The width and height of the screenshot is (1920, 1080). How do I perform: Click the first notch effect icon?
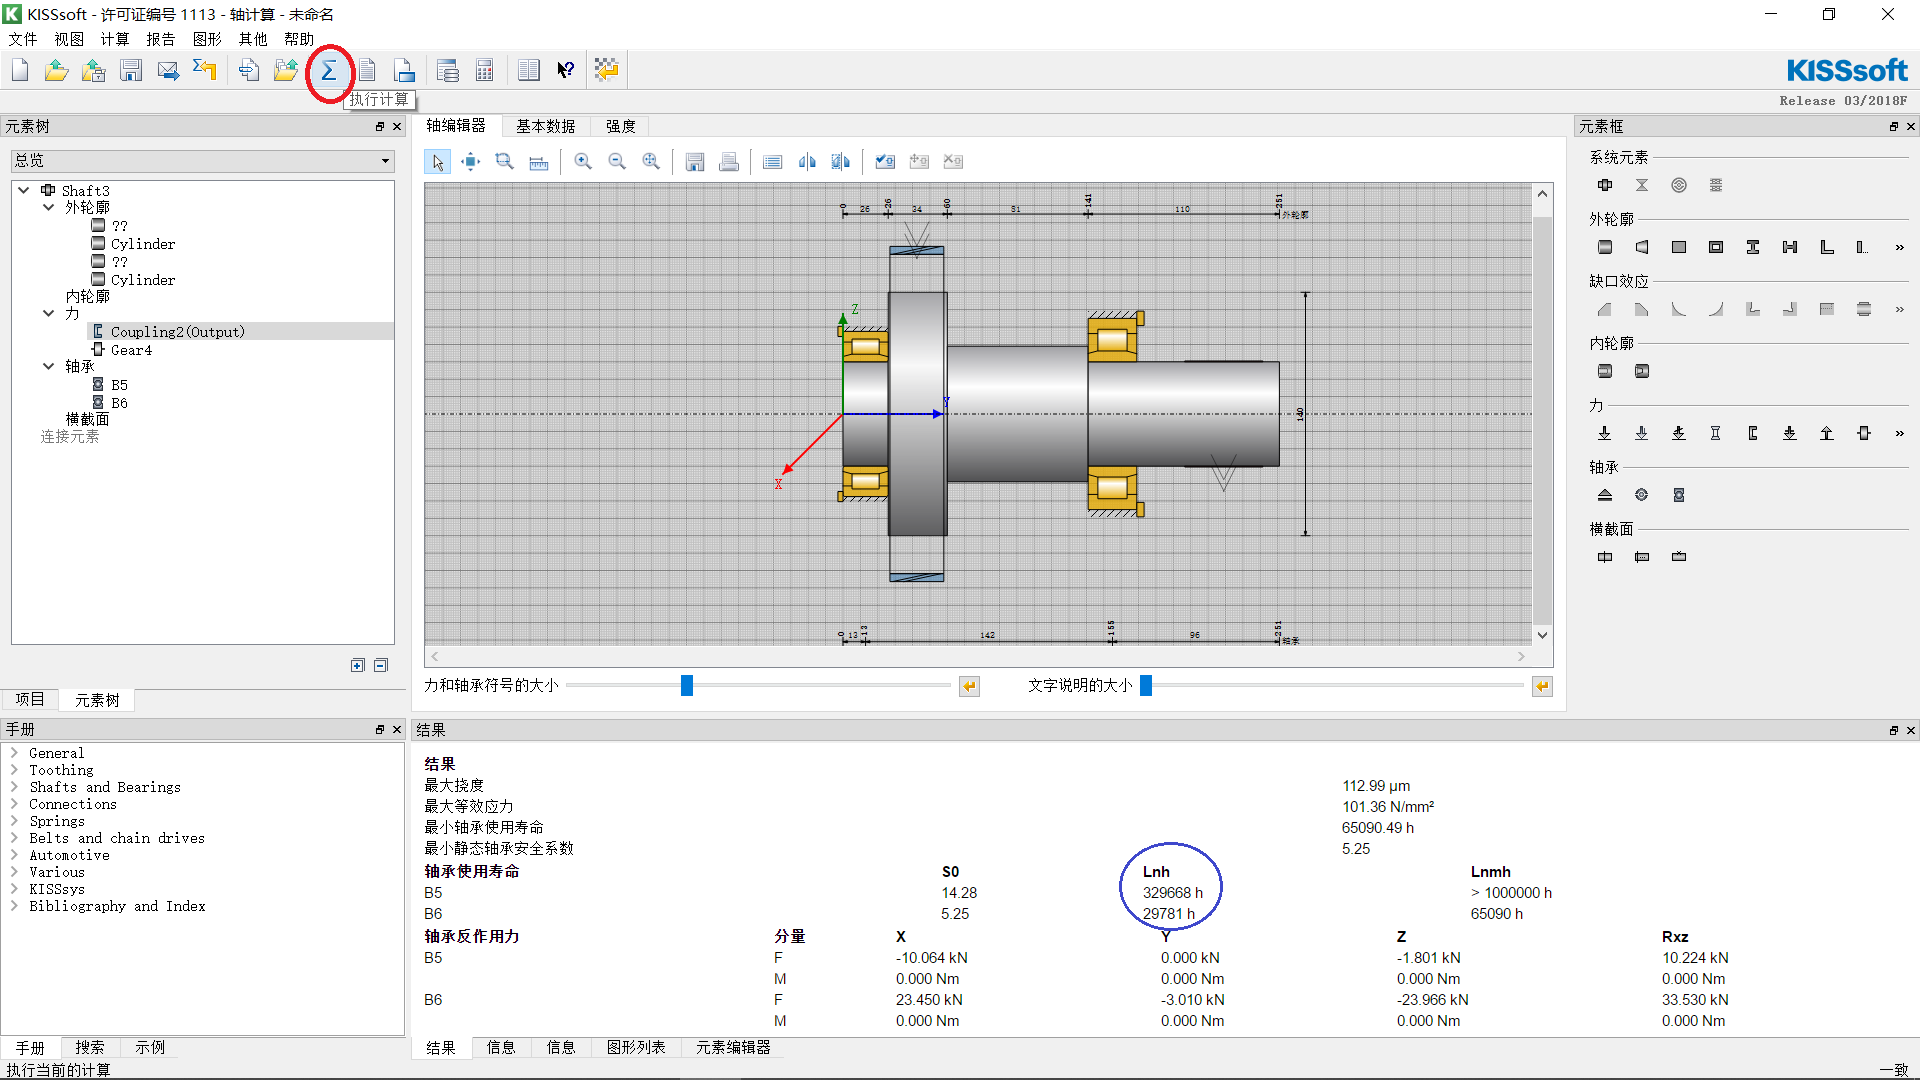point(1605,309)
